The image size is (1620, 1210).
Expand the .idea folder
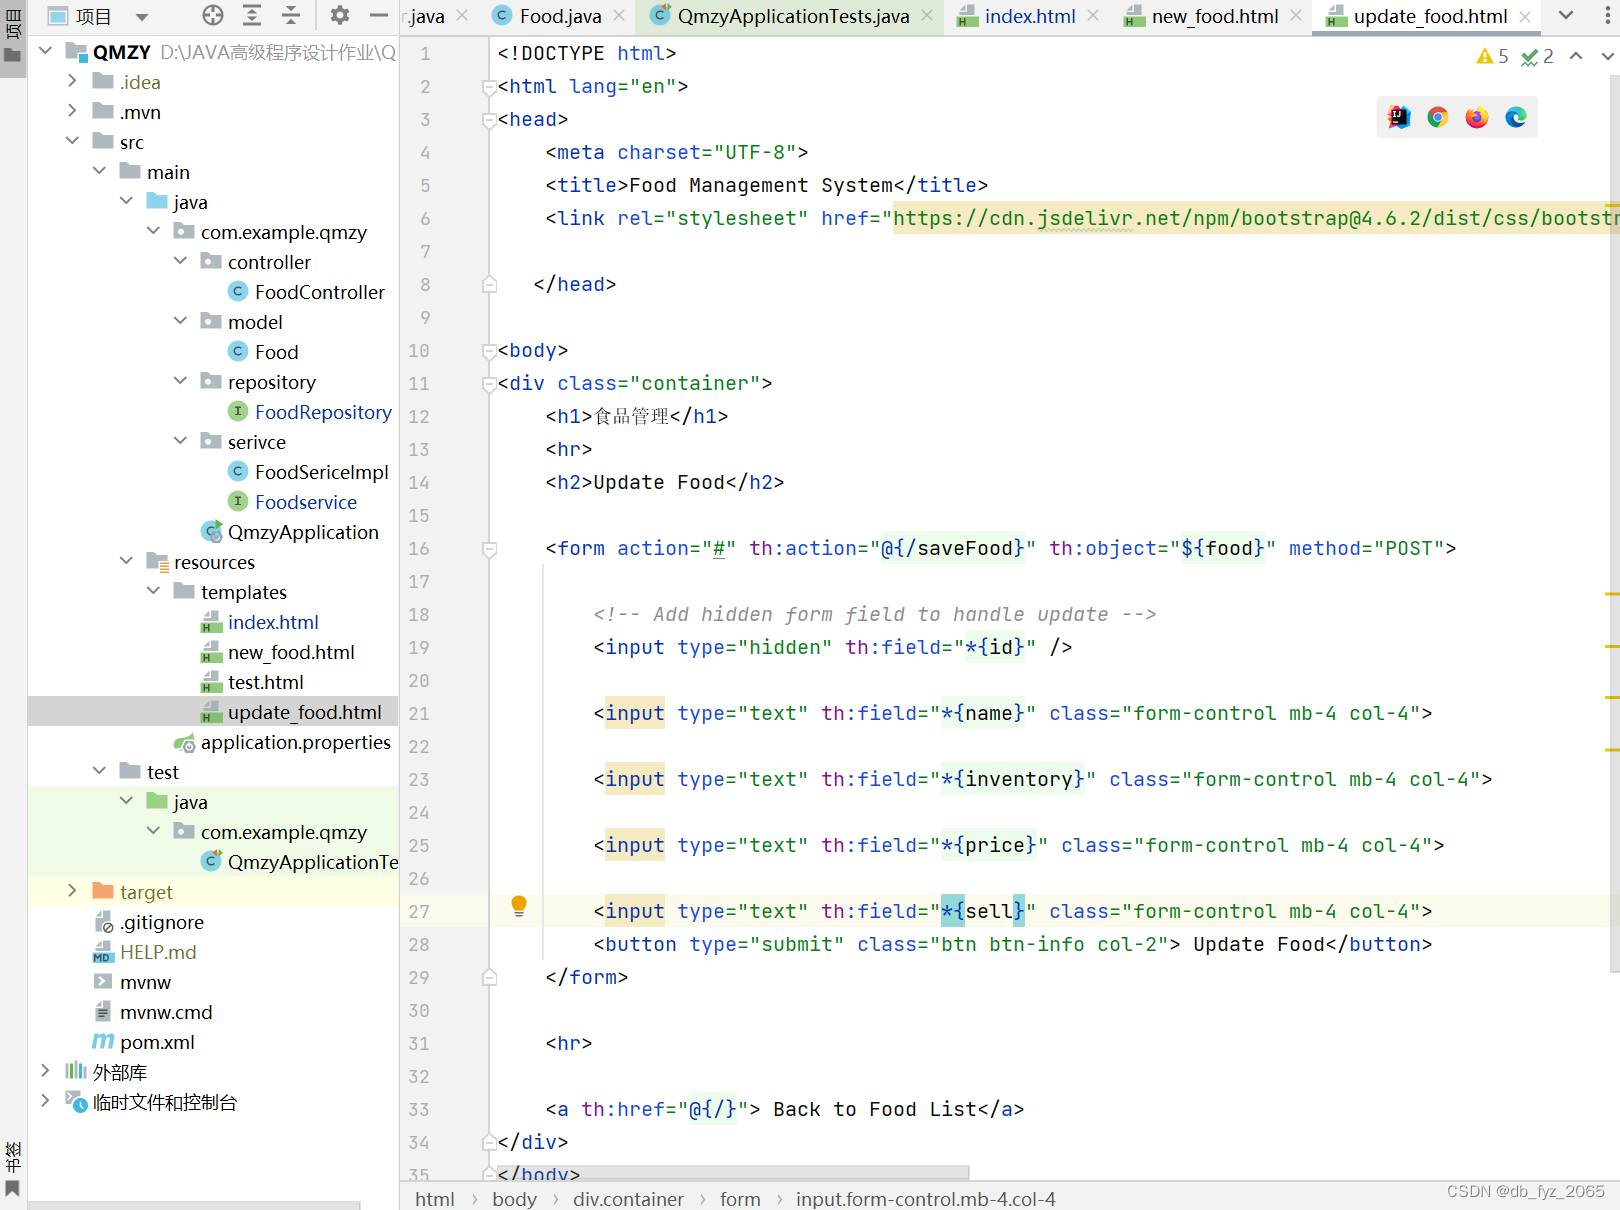(72, 80)
